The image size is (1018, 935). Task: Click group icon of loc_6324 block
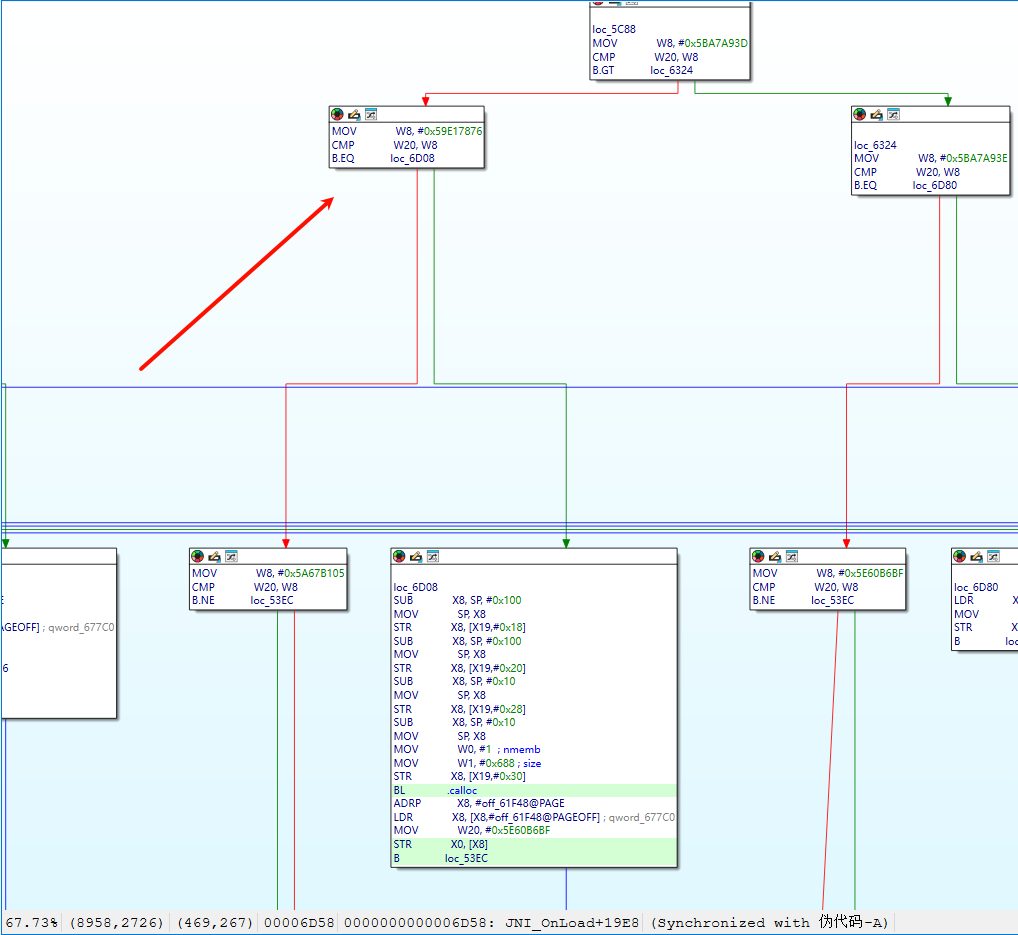[x=893, y=114]
